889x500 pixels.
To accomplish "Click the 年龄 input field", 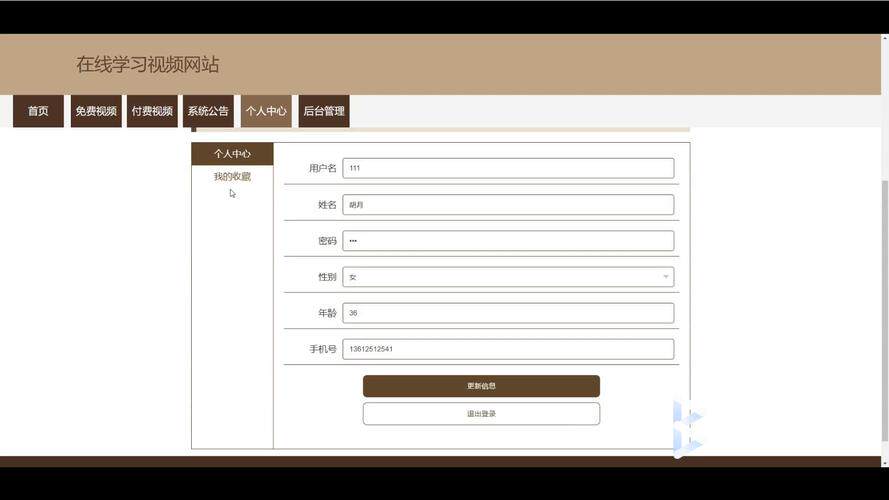I will (508, 313).
